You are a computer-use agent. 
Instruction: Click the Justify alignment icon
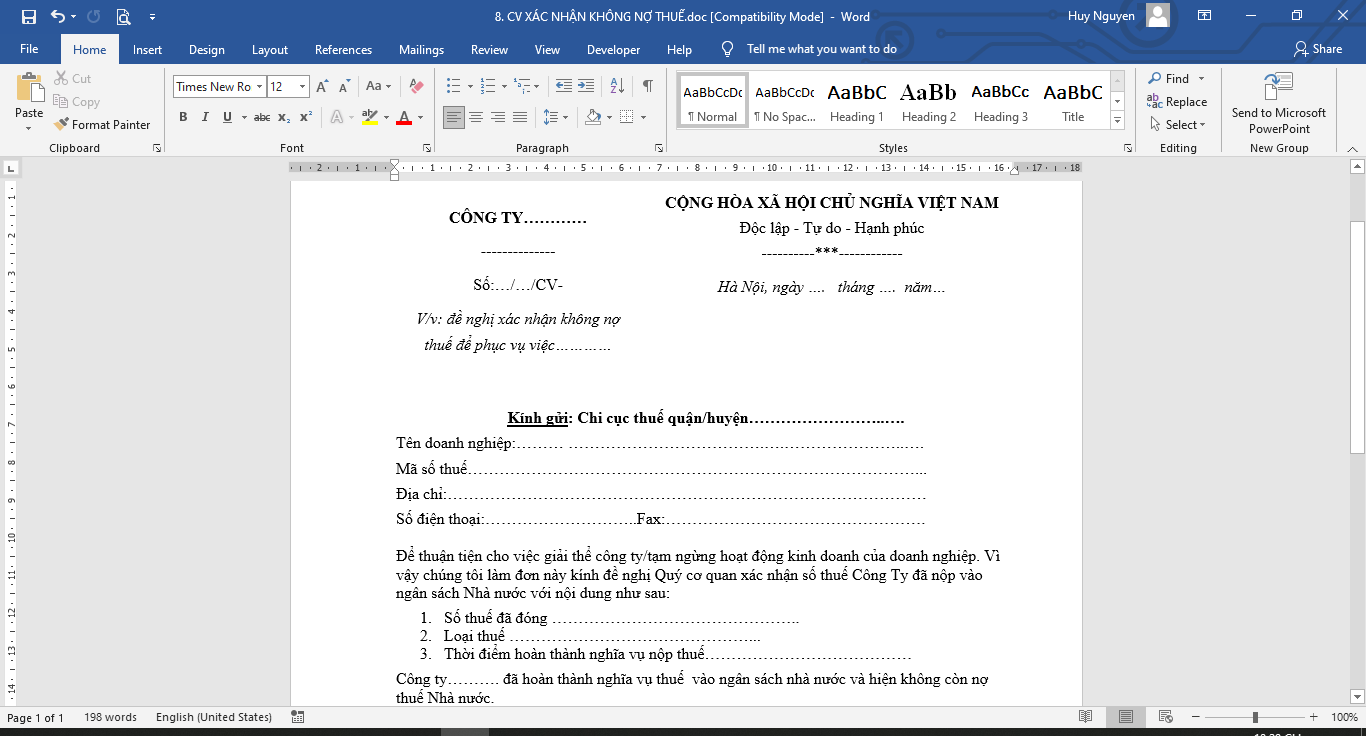pyautogui.click(x=520, y=118)
